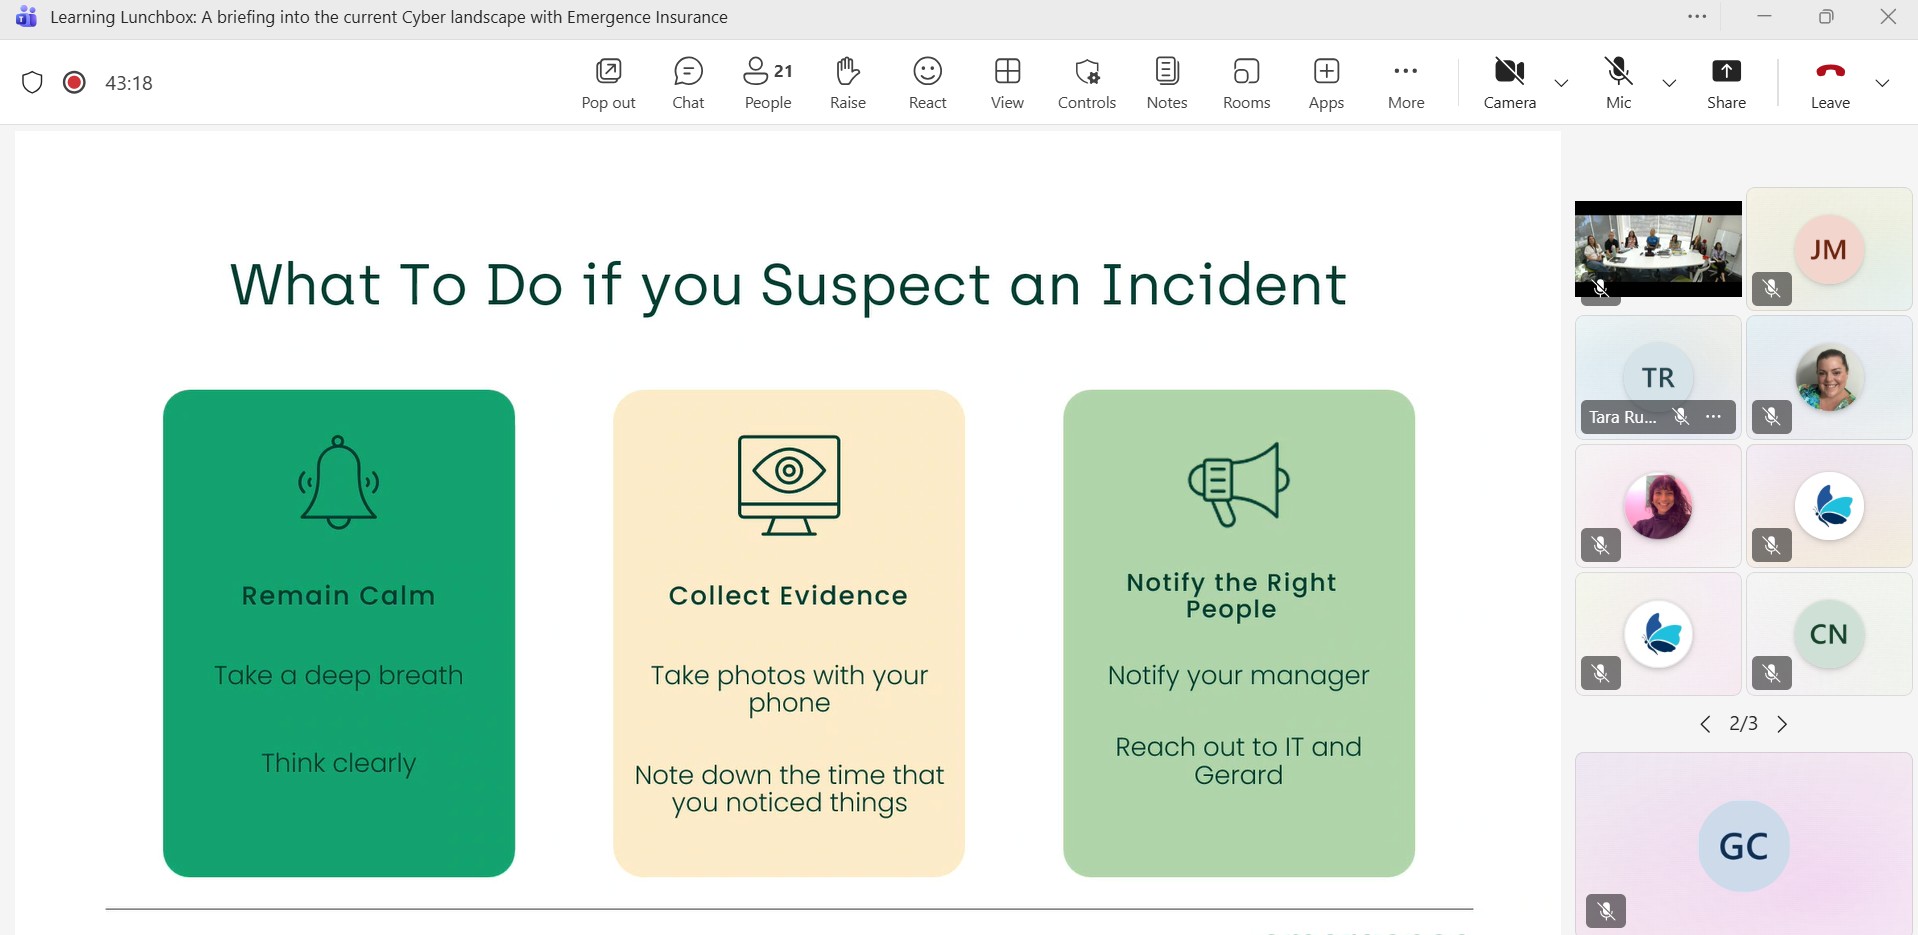Open the React emoji picker
Image resolution: width=1918 pixels, height=935 pixels.
[927, 83]
